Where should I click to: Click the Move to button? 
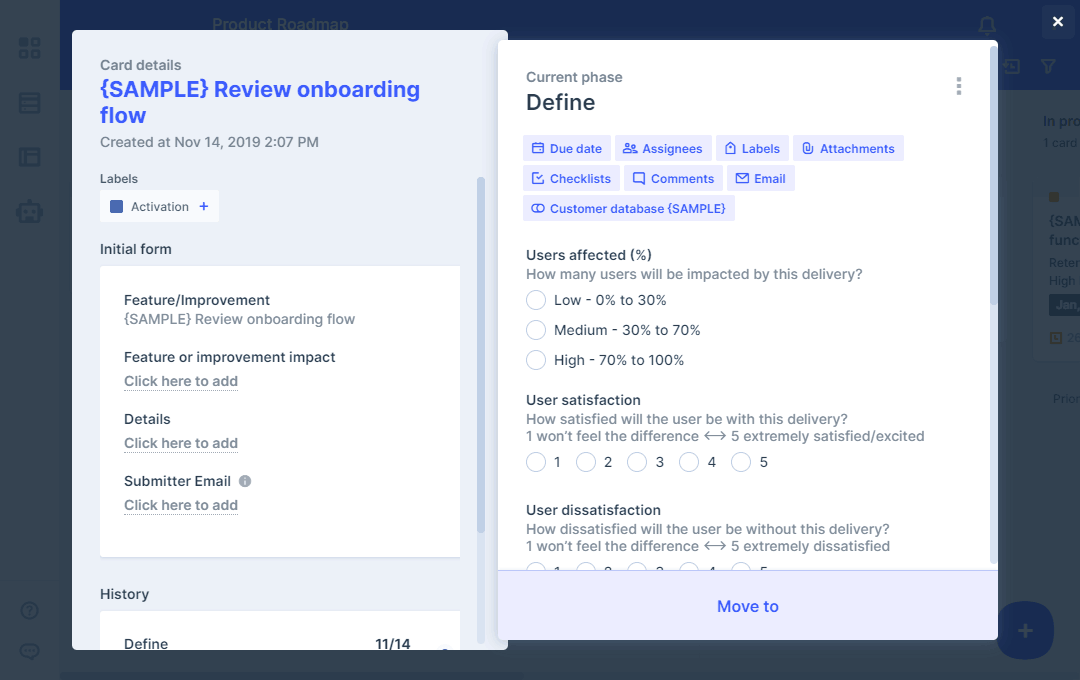point(747,606)
